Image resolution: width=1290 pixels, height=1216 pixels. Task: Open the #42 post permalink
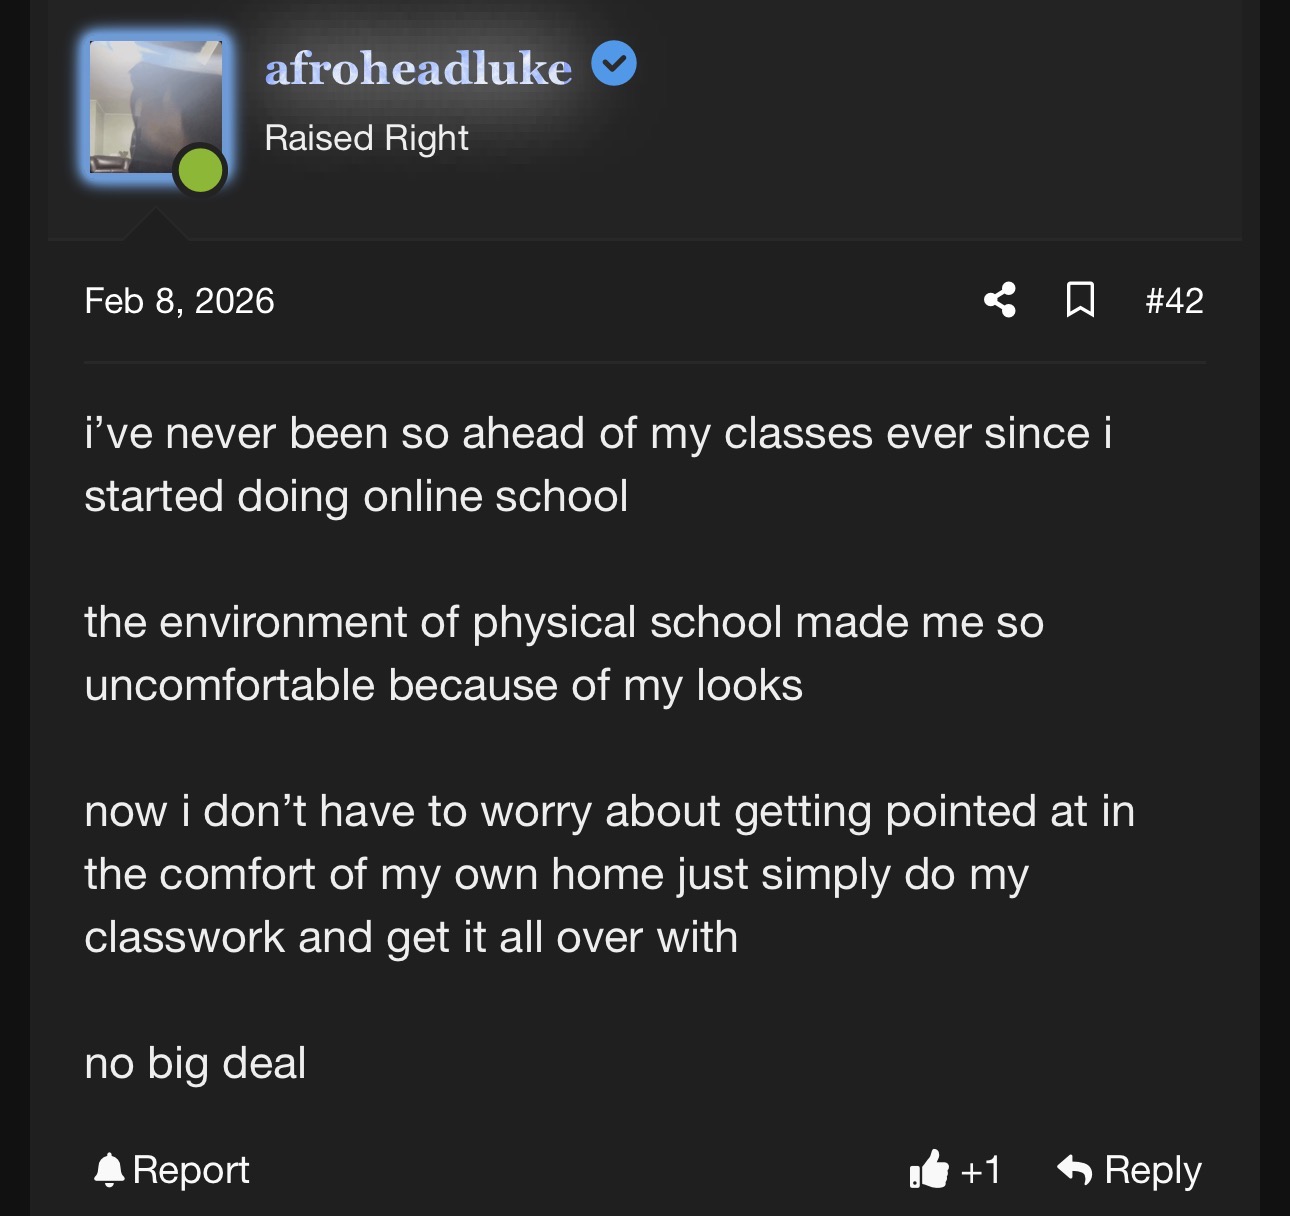coord(1174,300)
